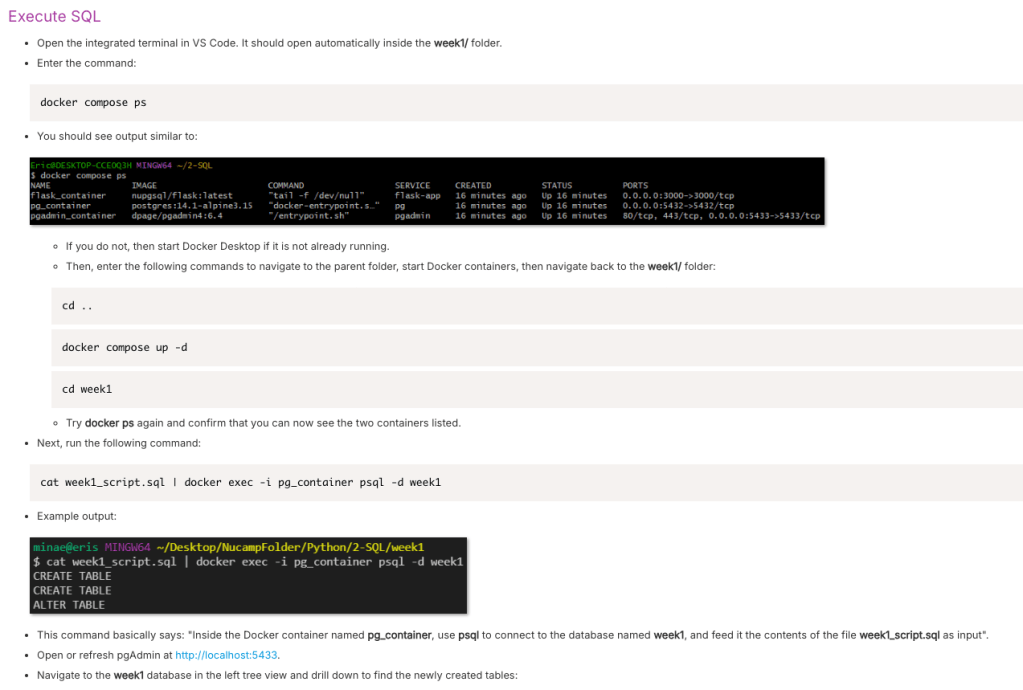Click the "Enter the command:" bullet text
Screen dimensions: 1023x690
click(x=86, y=63)
